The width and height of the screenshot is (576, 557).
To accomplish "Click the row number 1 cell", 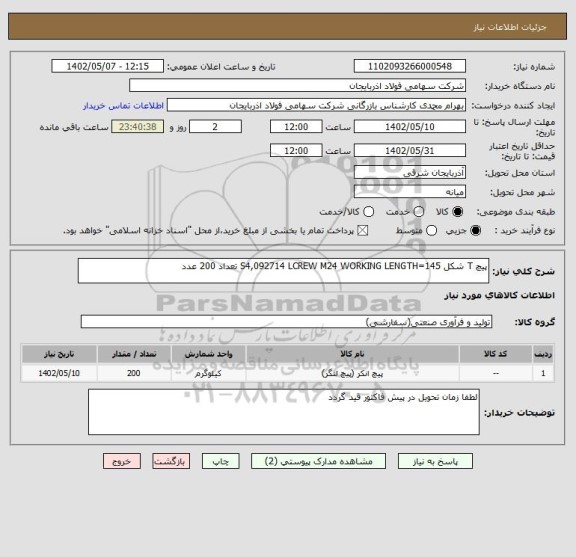I will [x=543, y=373].
